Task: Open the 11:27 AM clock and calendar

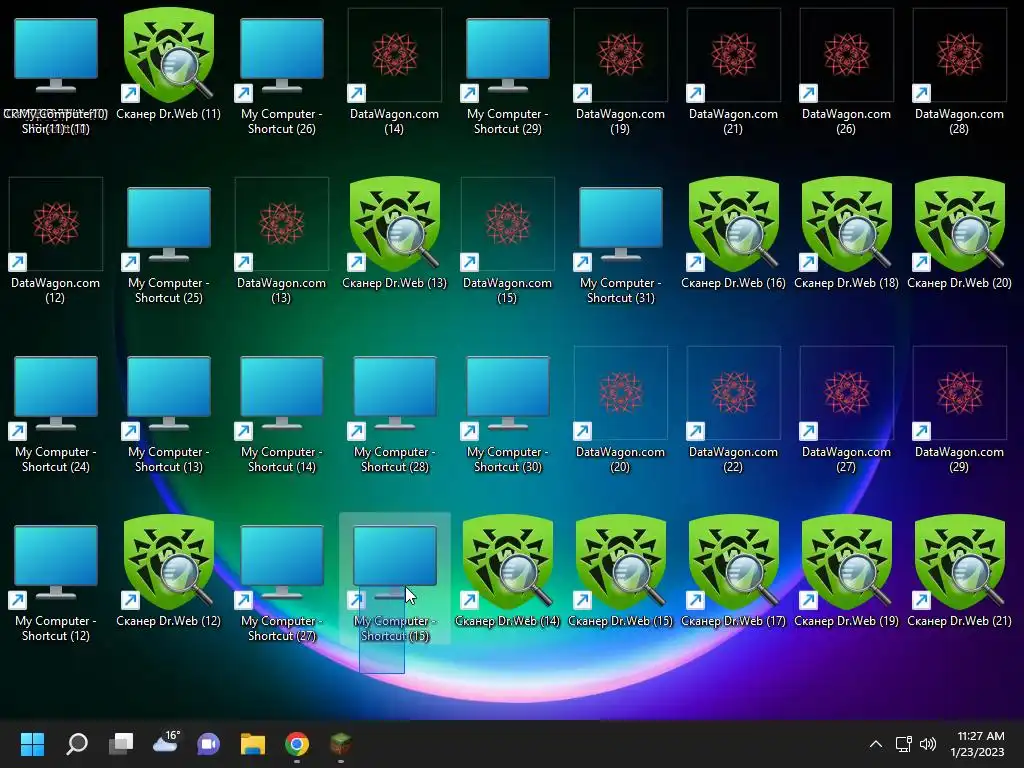Action: (x=980, y=744)
